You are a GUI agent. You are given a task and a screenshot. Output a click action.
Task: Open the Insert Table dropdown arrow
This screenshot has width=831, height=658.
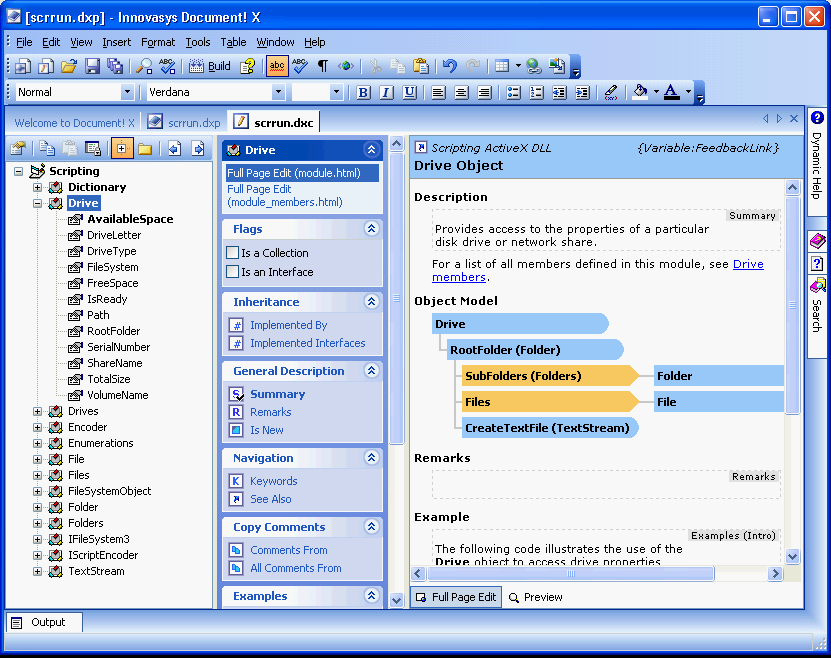(518, 66)
